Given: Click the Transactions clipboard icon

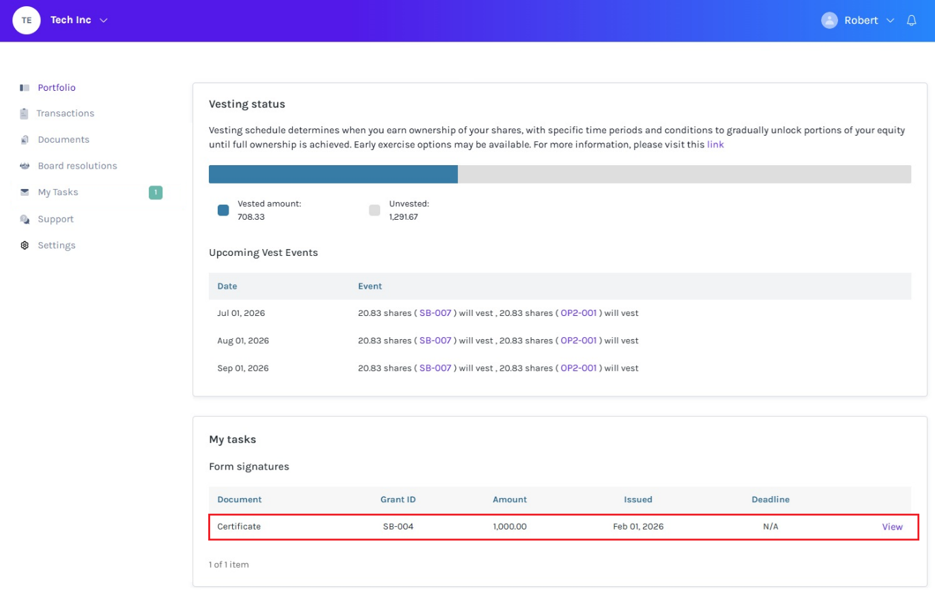Looking at the screenshot, I should (24, 113).
